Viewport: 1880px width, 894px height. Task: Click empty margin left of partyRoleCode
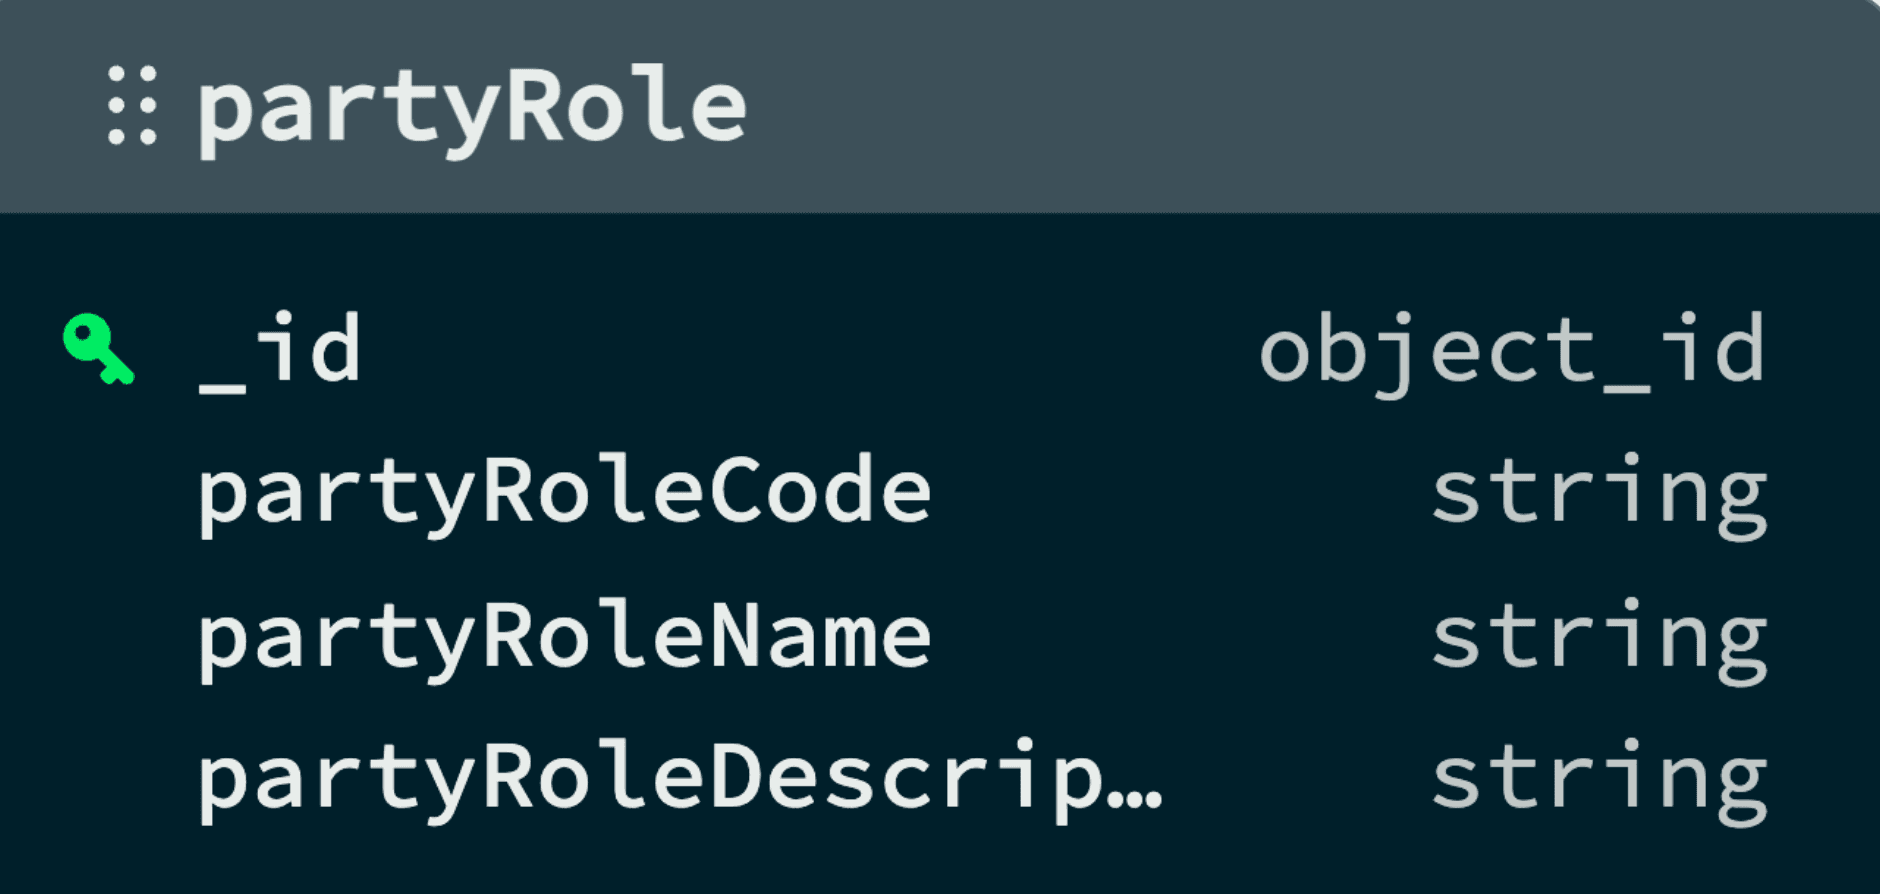(x=98, y=492)
